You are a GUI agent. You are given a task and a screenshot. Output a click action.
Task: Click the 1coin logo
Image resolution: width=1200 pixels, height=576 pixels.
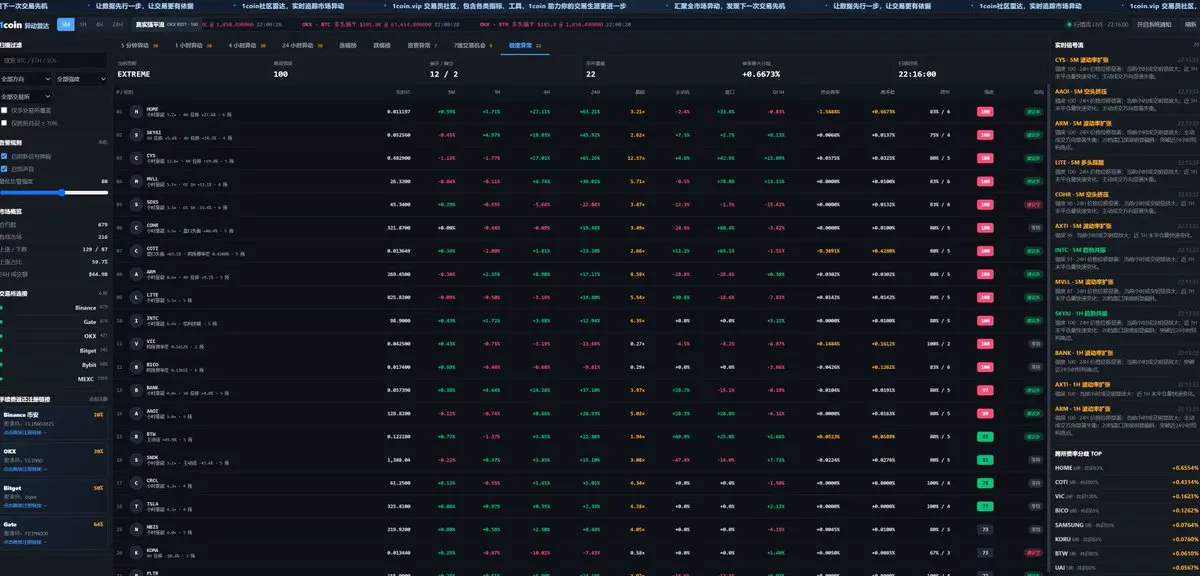pyautogui.click(x=11, y=23)
